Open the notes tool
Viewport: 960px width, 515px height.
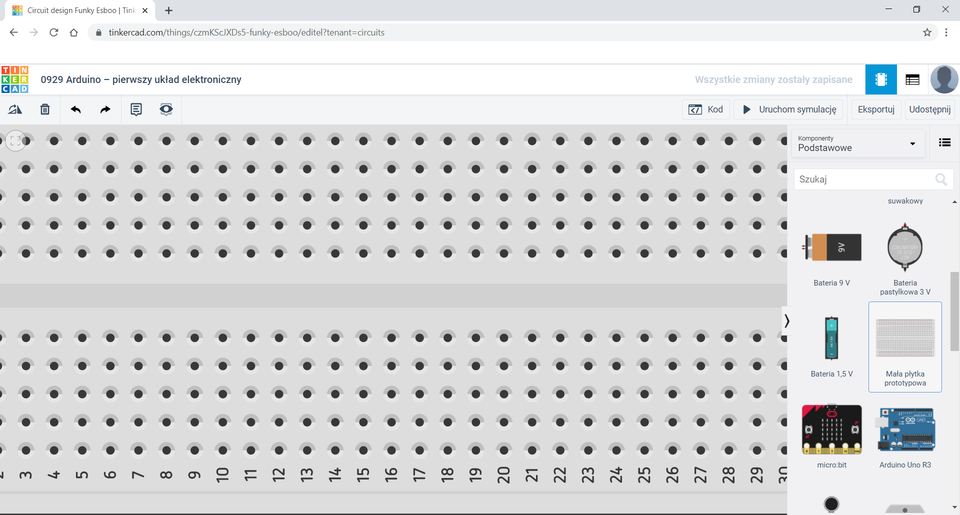136,109
